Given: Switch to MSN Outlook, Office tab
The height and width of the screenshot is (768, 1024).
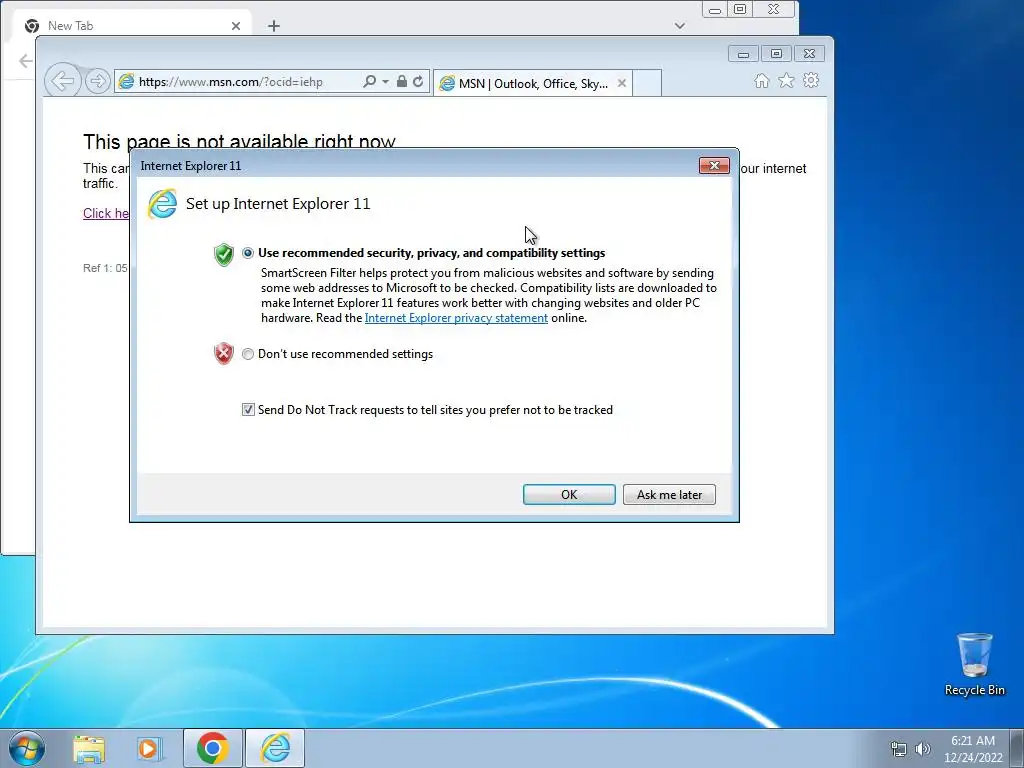Looking at the screenshot, I should (x=532, y=83).
